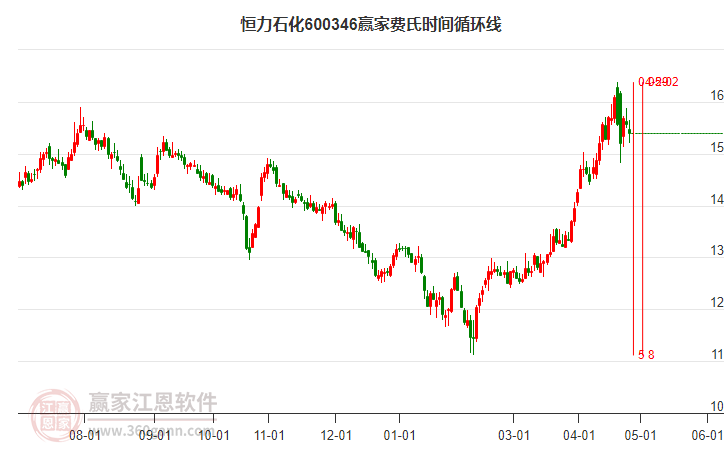Click the red overlapping date label at top
This screenshot has height=450, width=726.
(659, 82)
